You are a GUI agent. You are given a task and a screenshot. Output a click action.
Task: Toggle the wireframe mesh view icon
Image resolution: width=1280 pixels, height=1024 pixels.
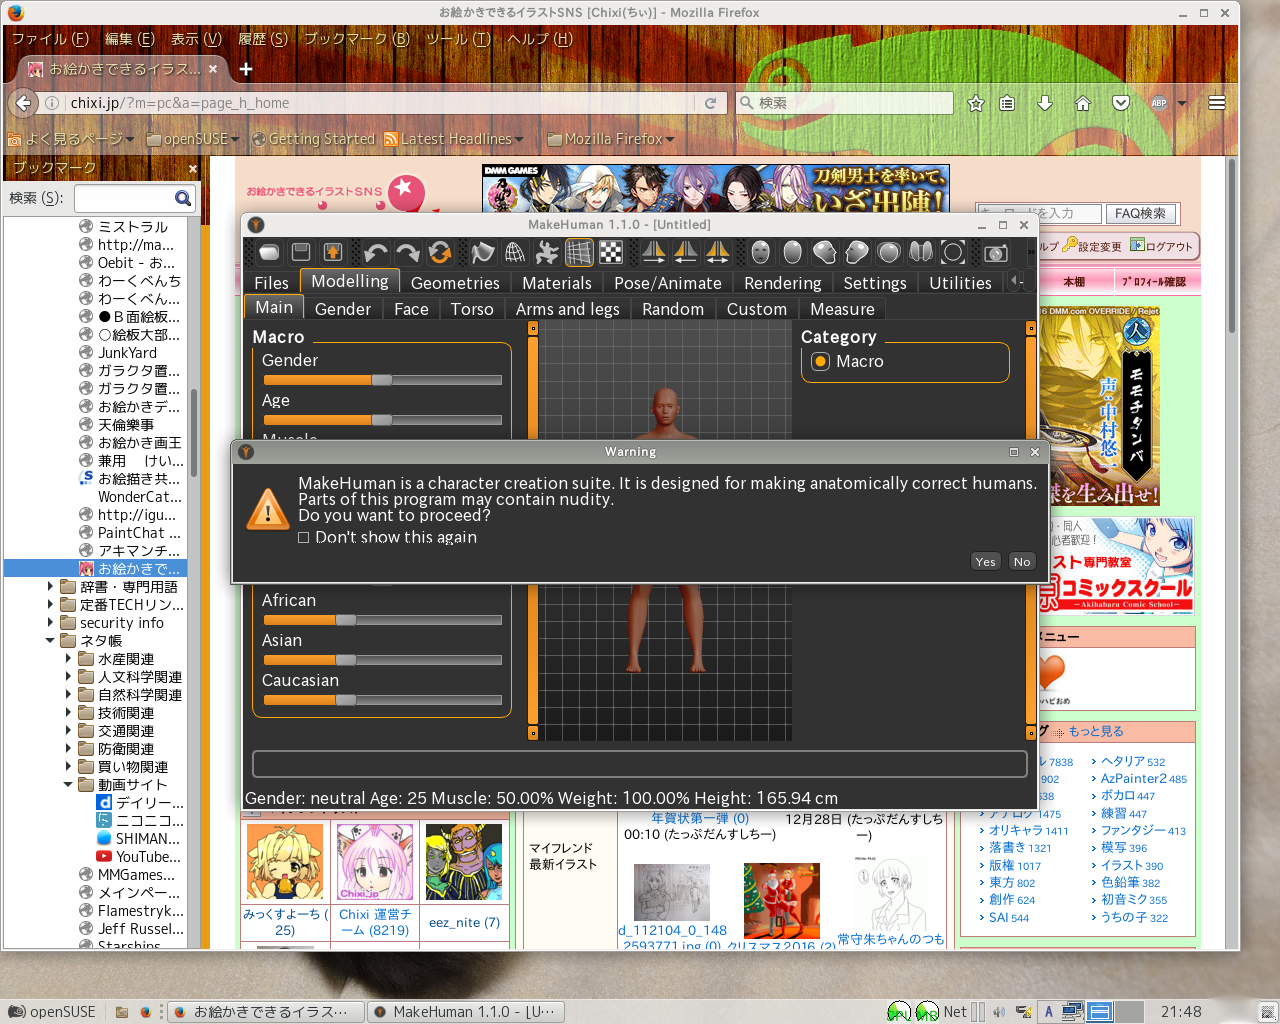515,253
